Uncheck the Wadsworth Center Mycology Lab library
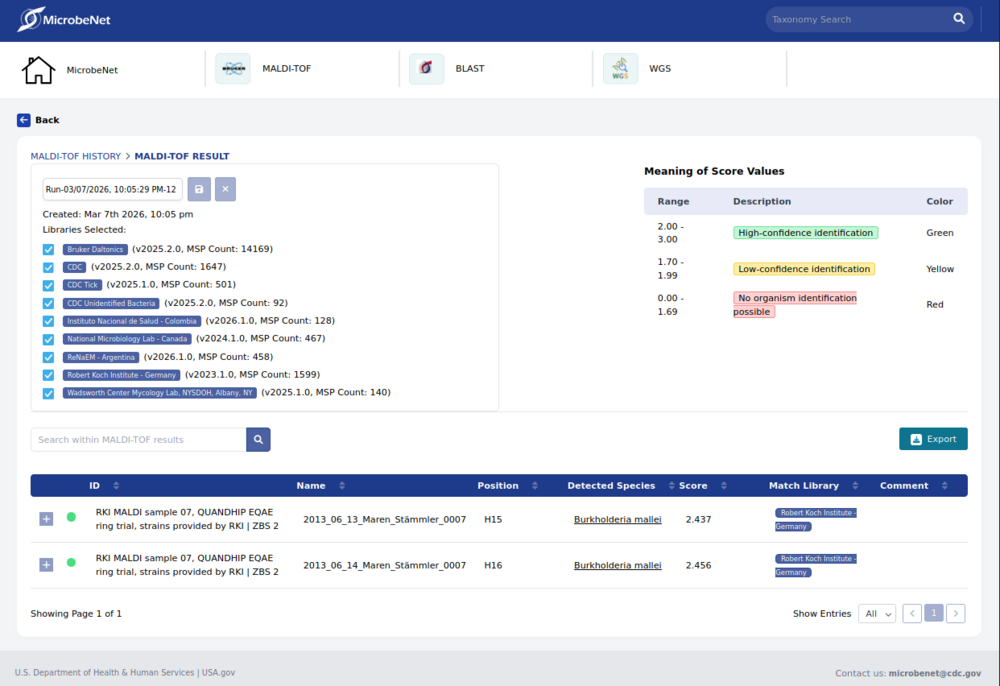The height and width of the screenshot is (686, 1000). pos(48,393)
